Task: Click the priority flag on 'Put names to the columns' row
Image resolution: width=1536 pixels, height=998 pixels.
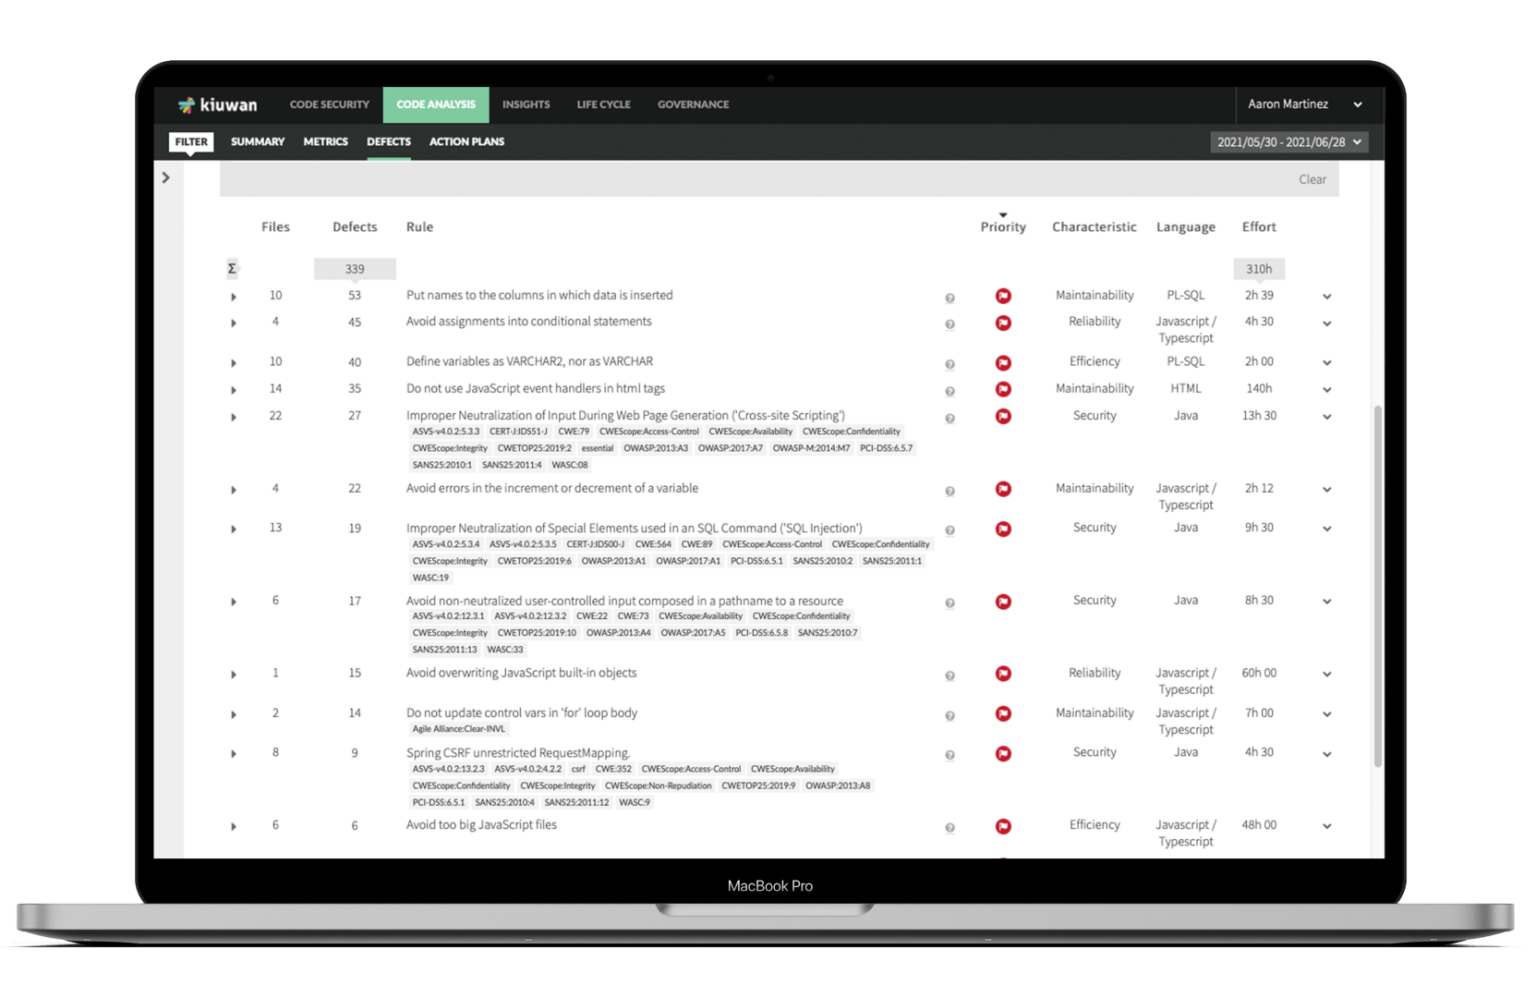Action: tap(1003, 295)
